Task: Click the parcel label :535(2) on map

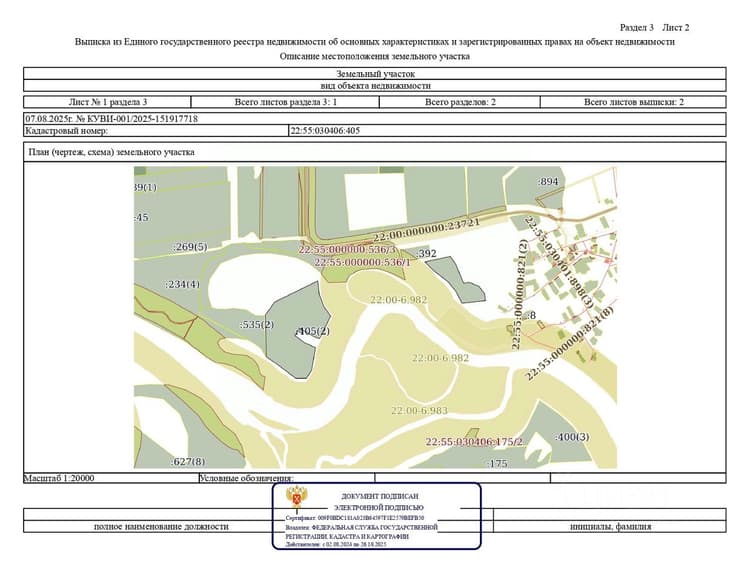Action: coord(257,325)
